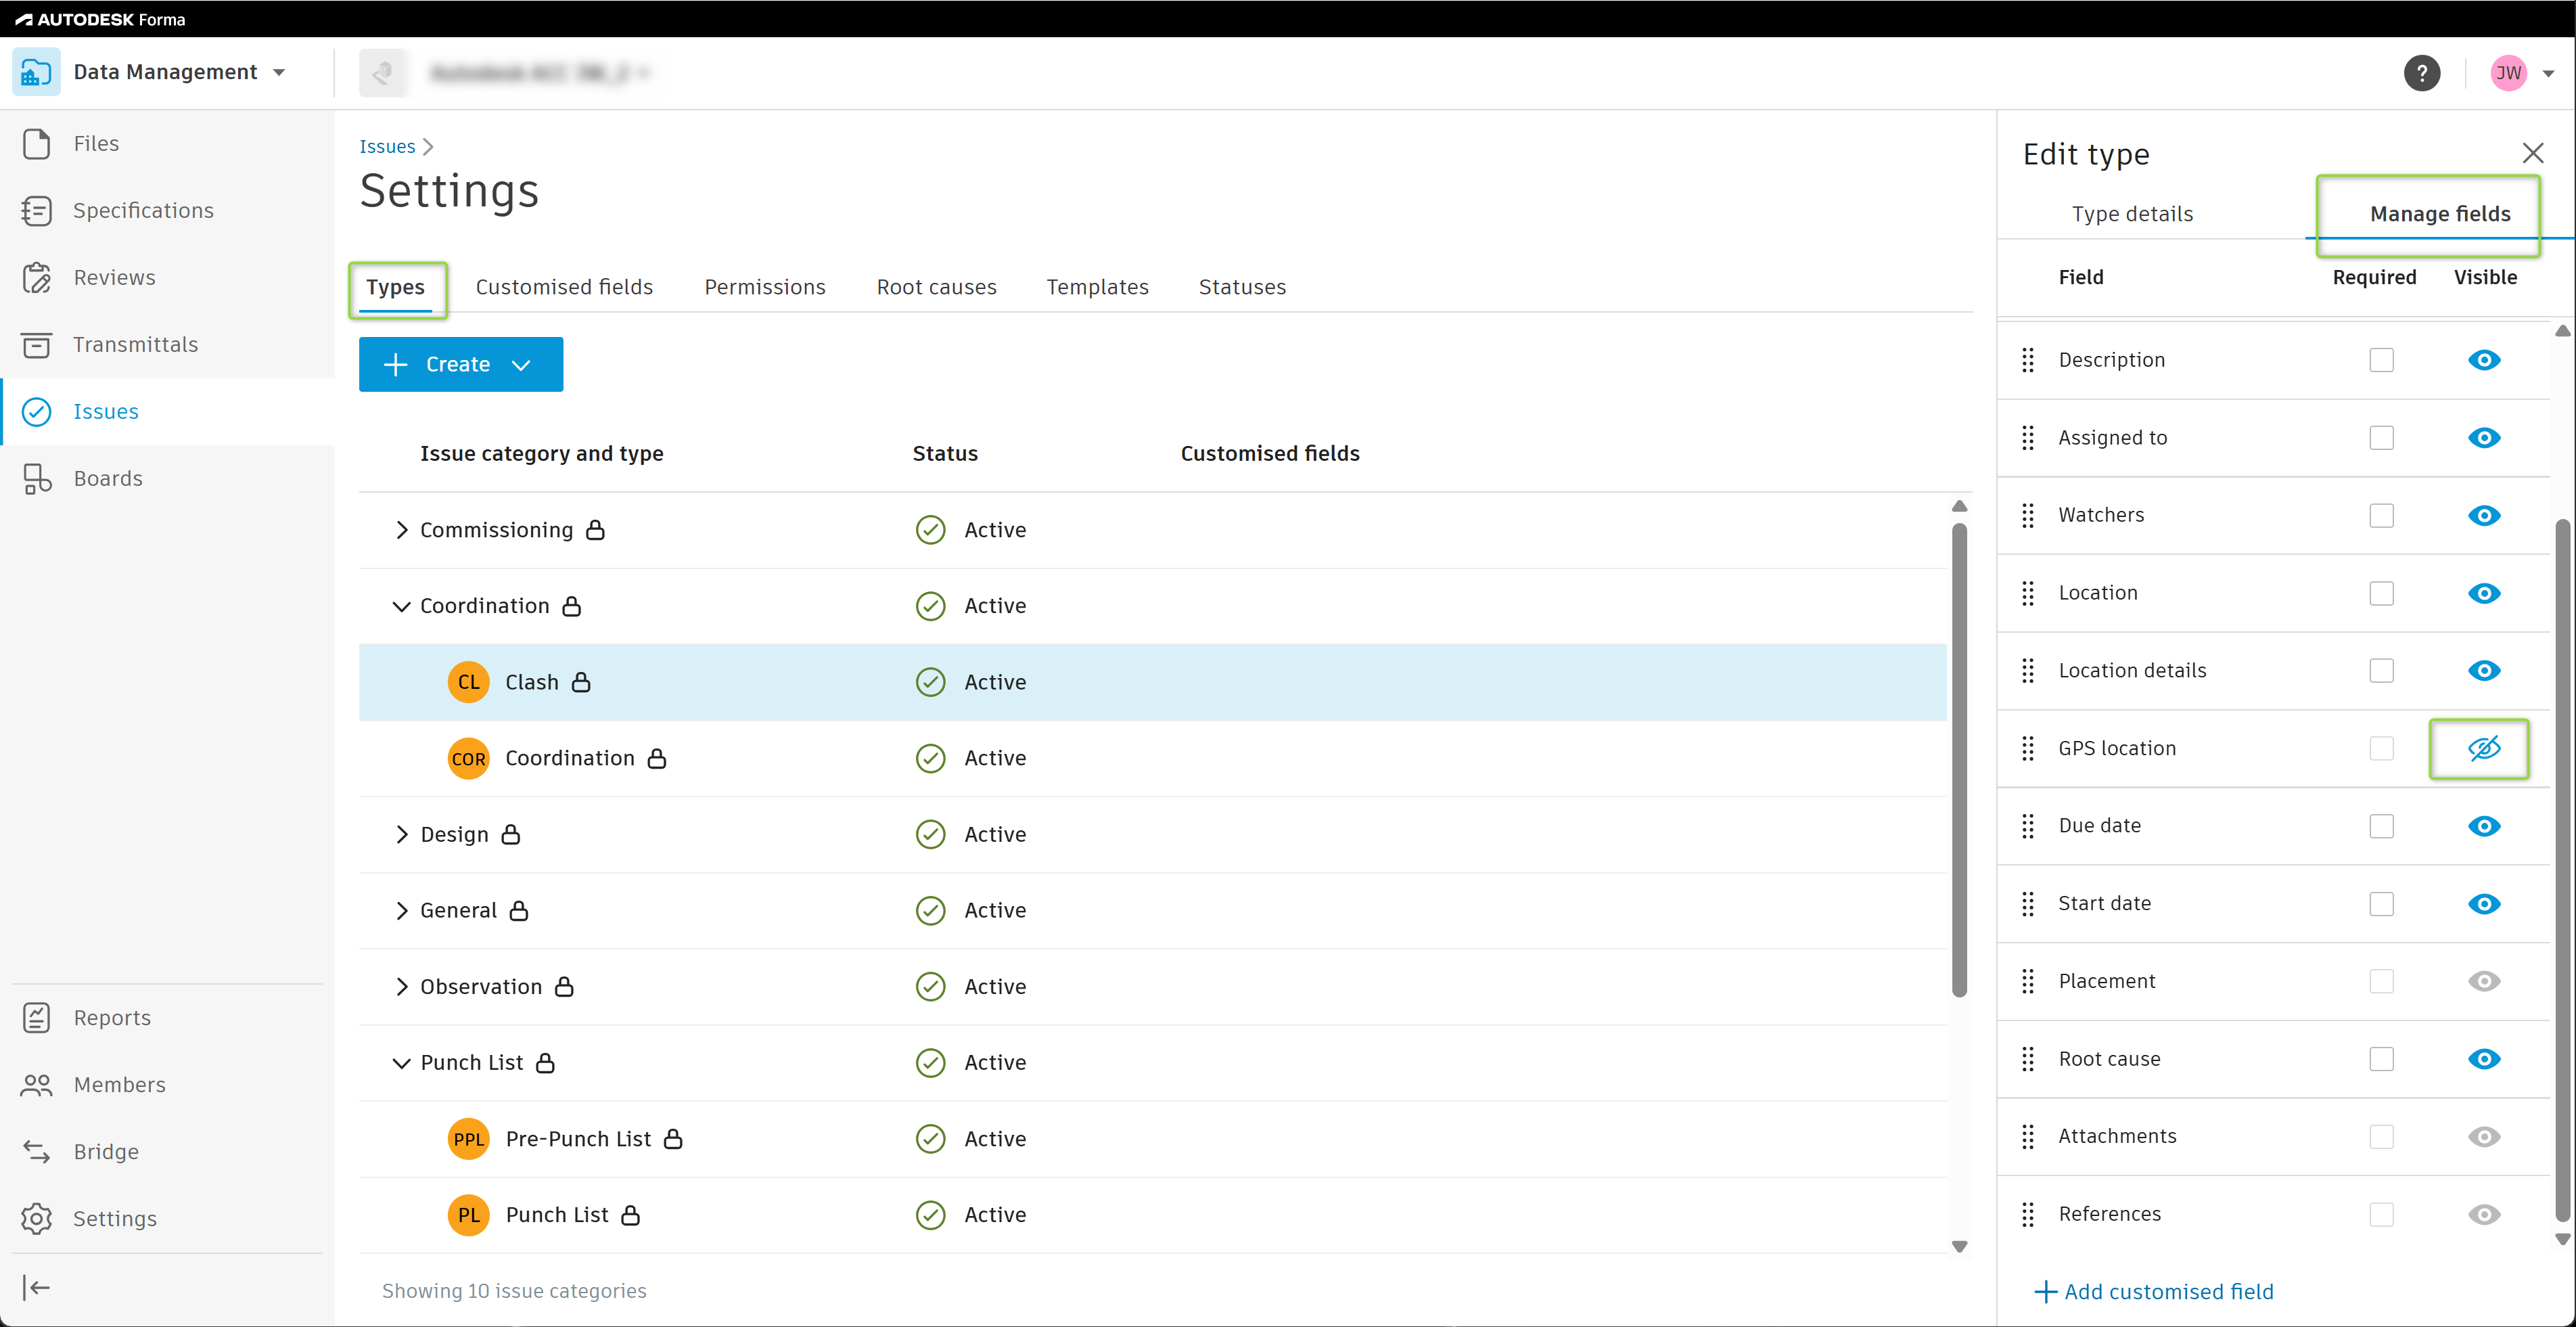Tick Required checkbox for Description
Viewport: 2576px width, 1327px height.
pos(2381,360)
